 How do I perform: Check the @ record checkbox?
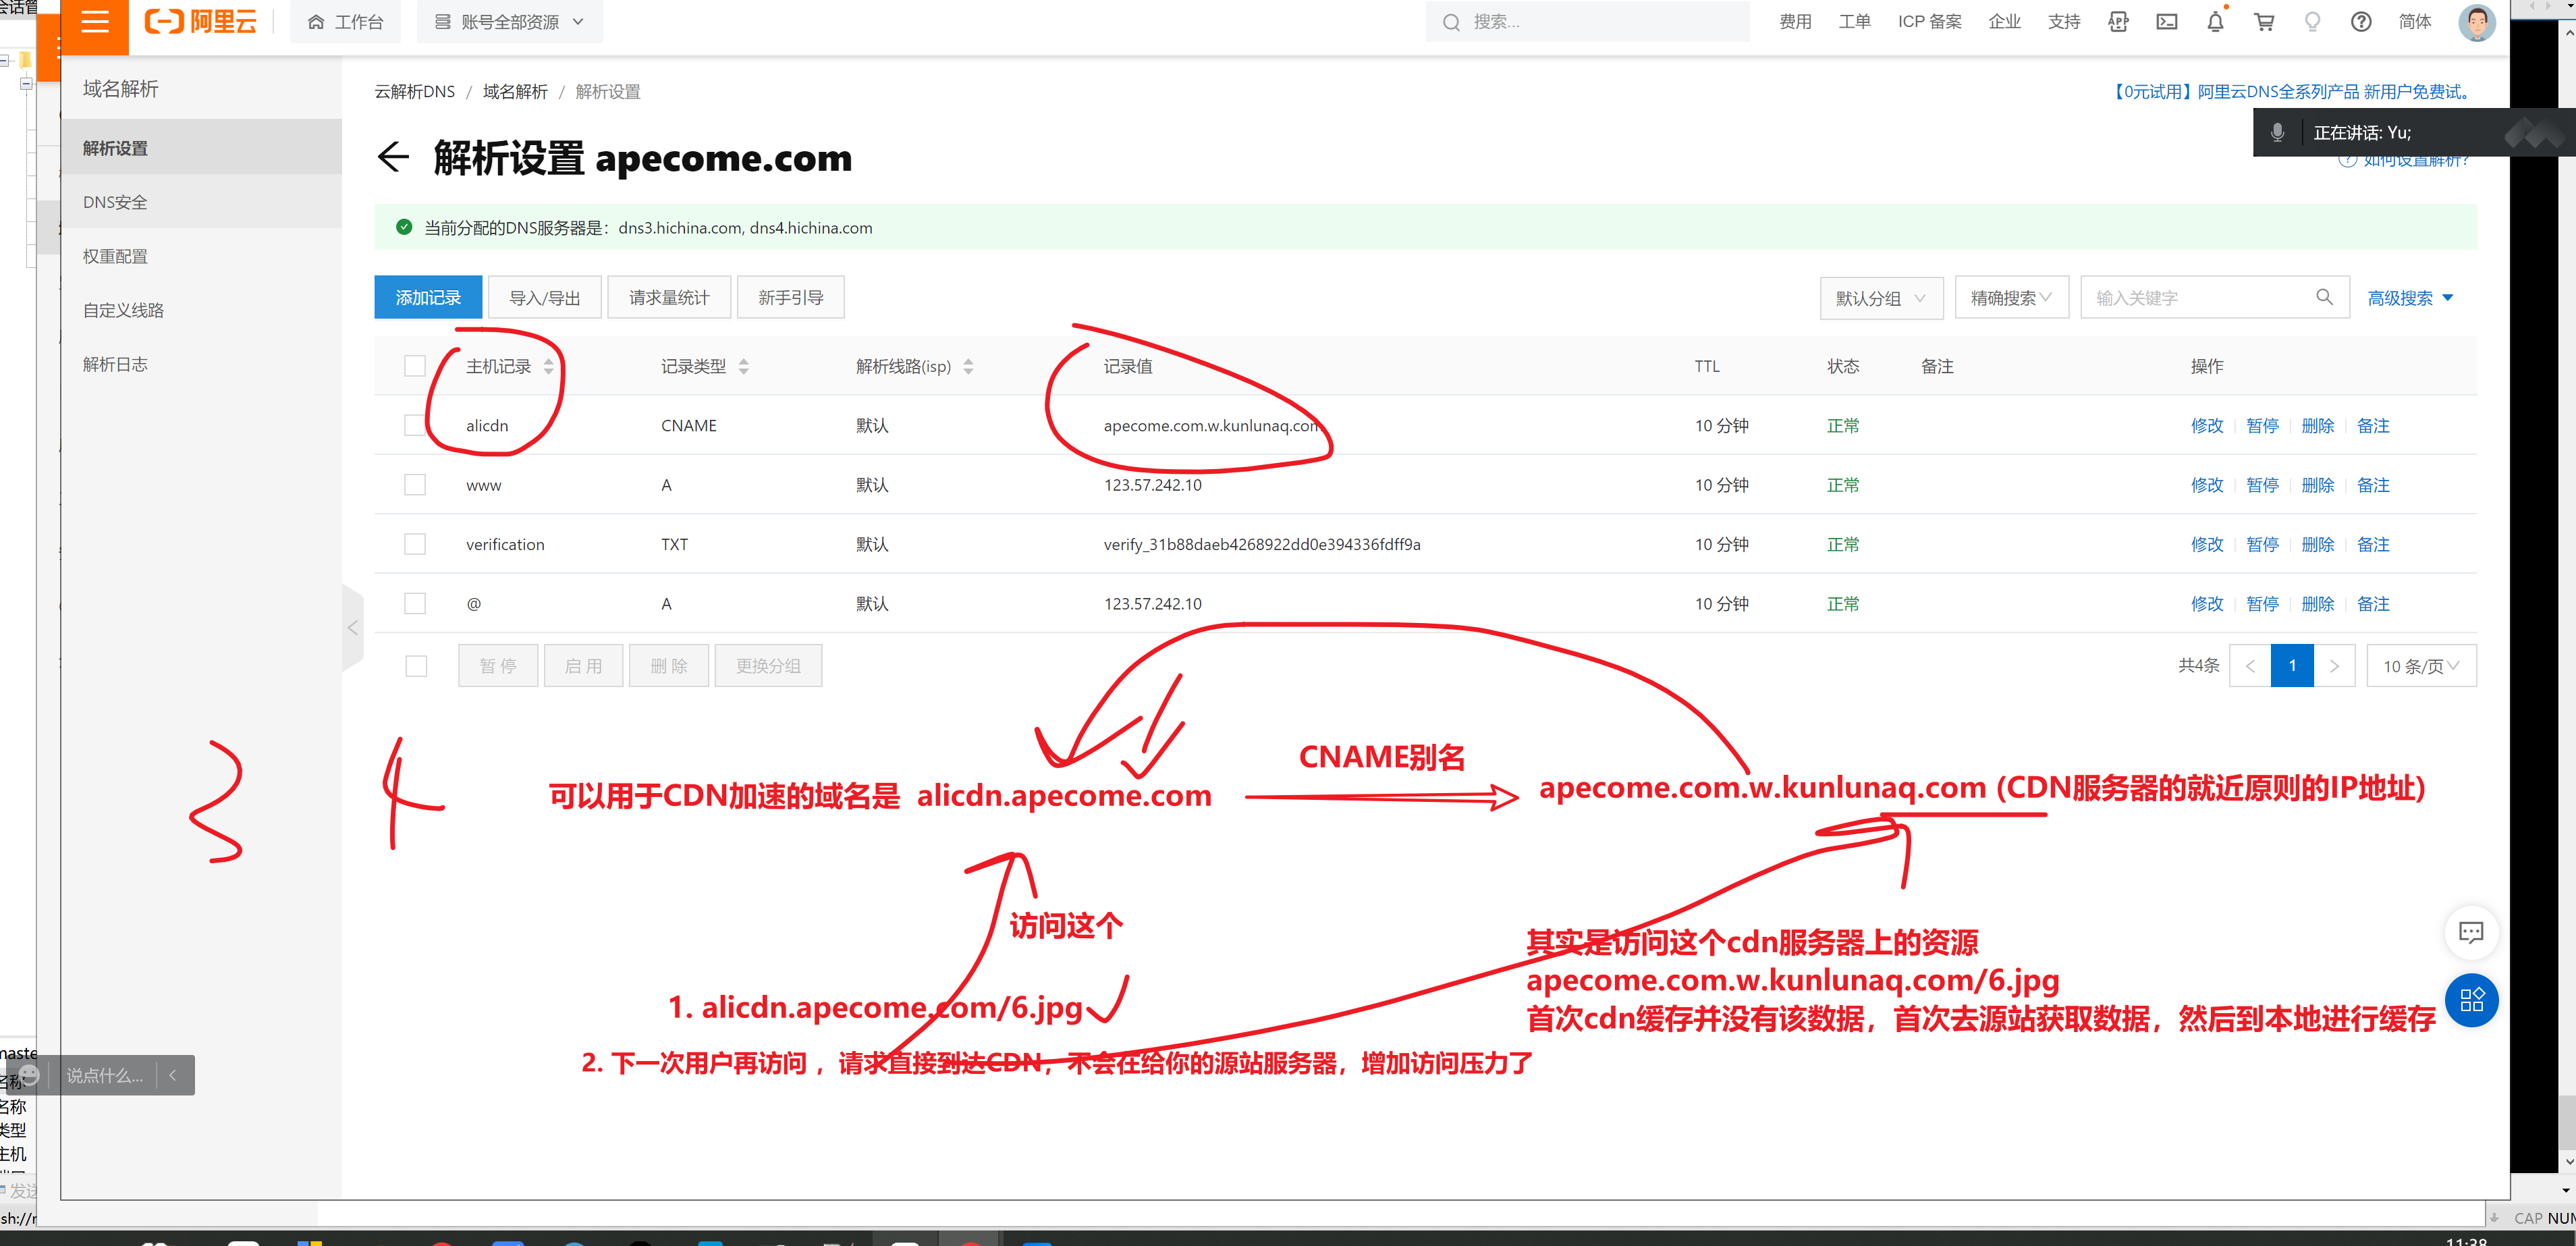tap(415, 603)
